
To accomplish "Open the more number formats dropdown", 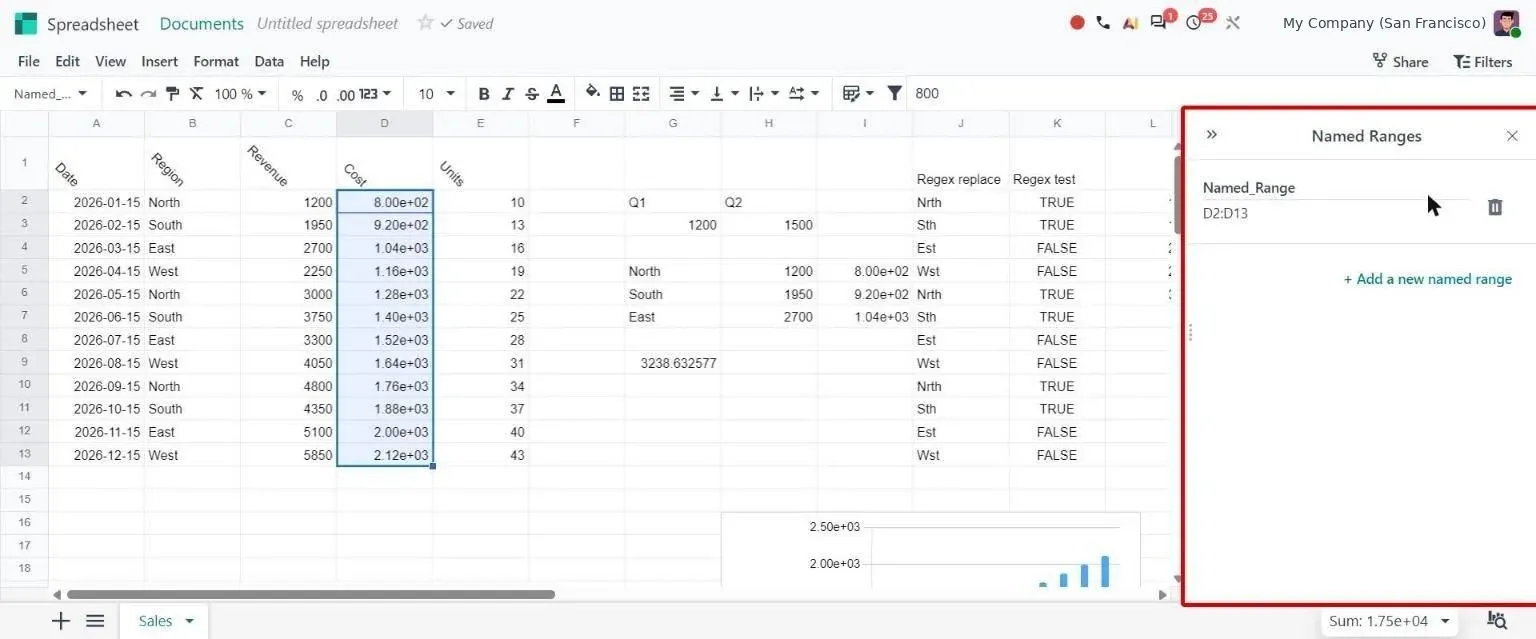I will (376, 94).
